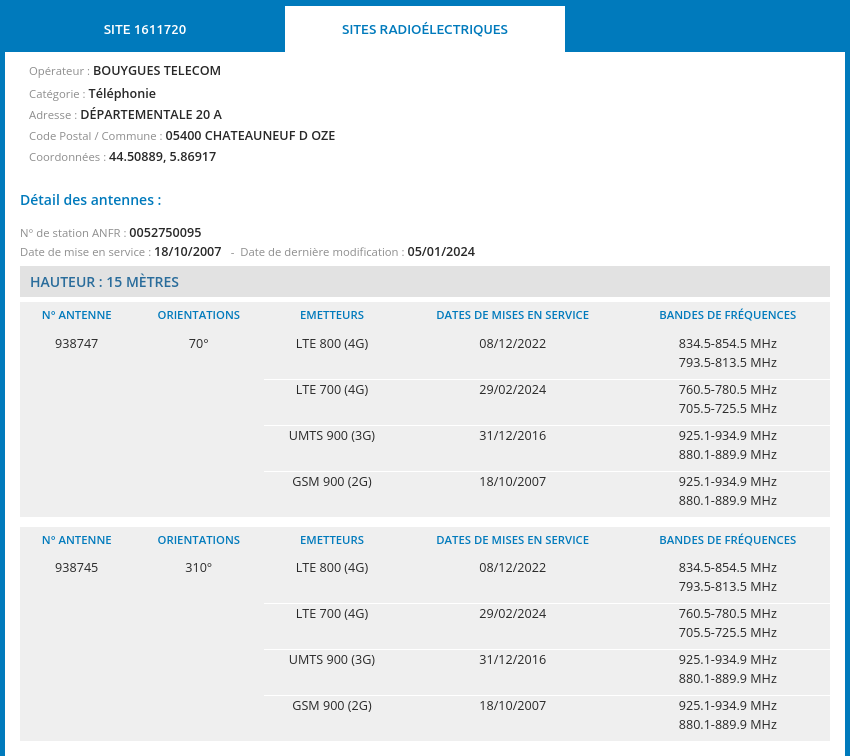
Task: Click date 08/12/2022 for antenna 938747
Action: point(512,344)
